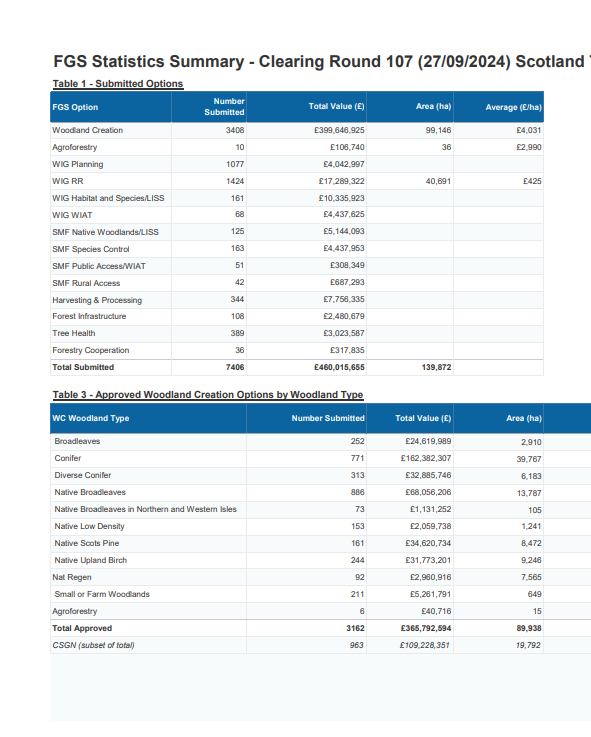Click the Small or Farm Woodlands row label
The width and height of the screenshot is (591, 737).
pos(102,594)
